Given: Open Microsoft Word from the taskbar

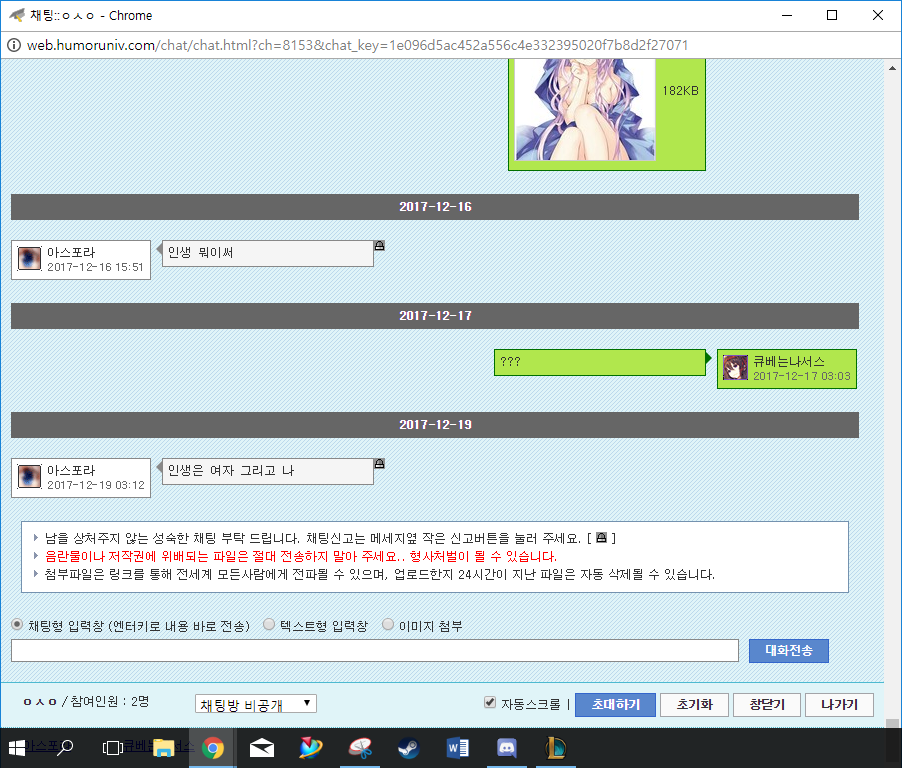Looking at the screenshot, I should click(458, 748).
